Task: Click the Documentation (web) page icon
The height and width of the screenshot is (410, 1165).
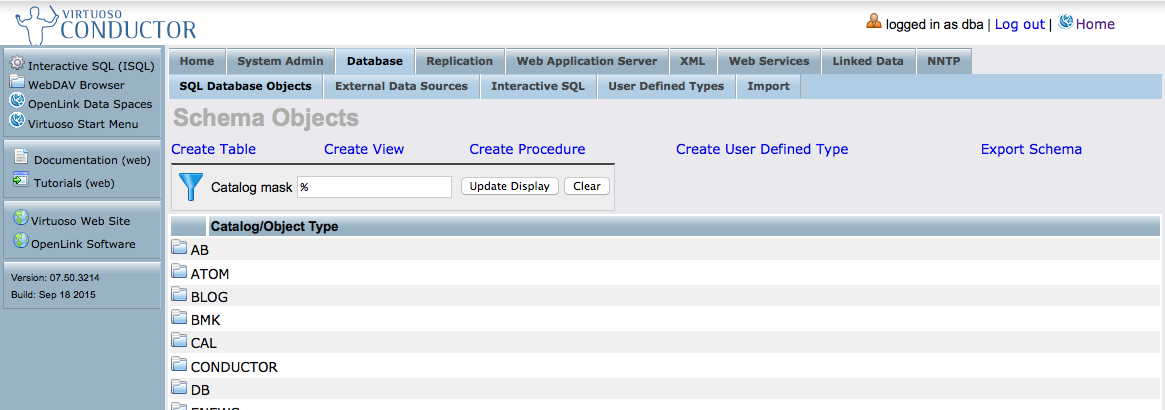Action: 21,159
